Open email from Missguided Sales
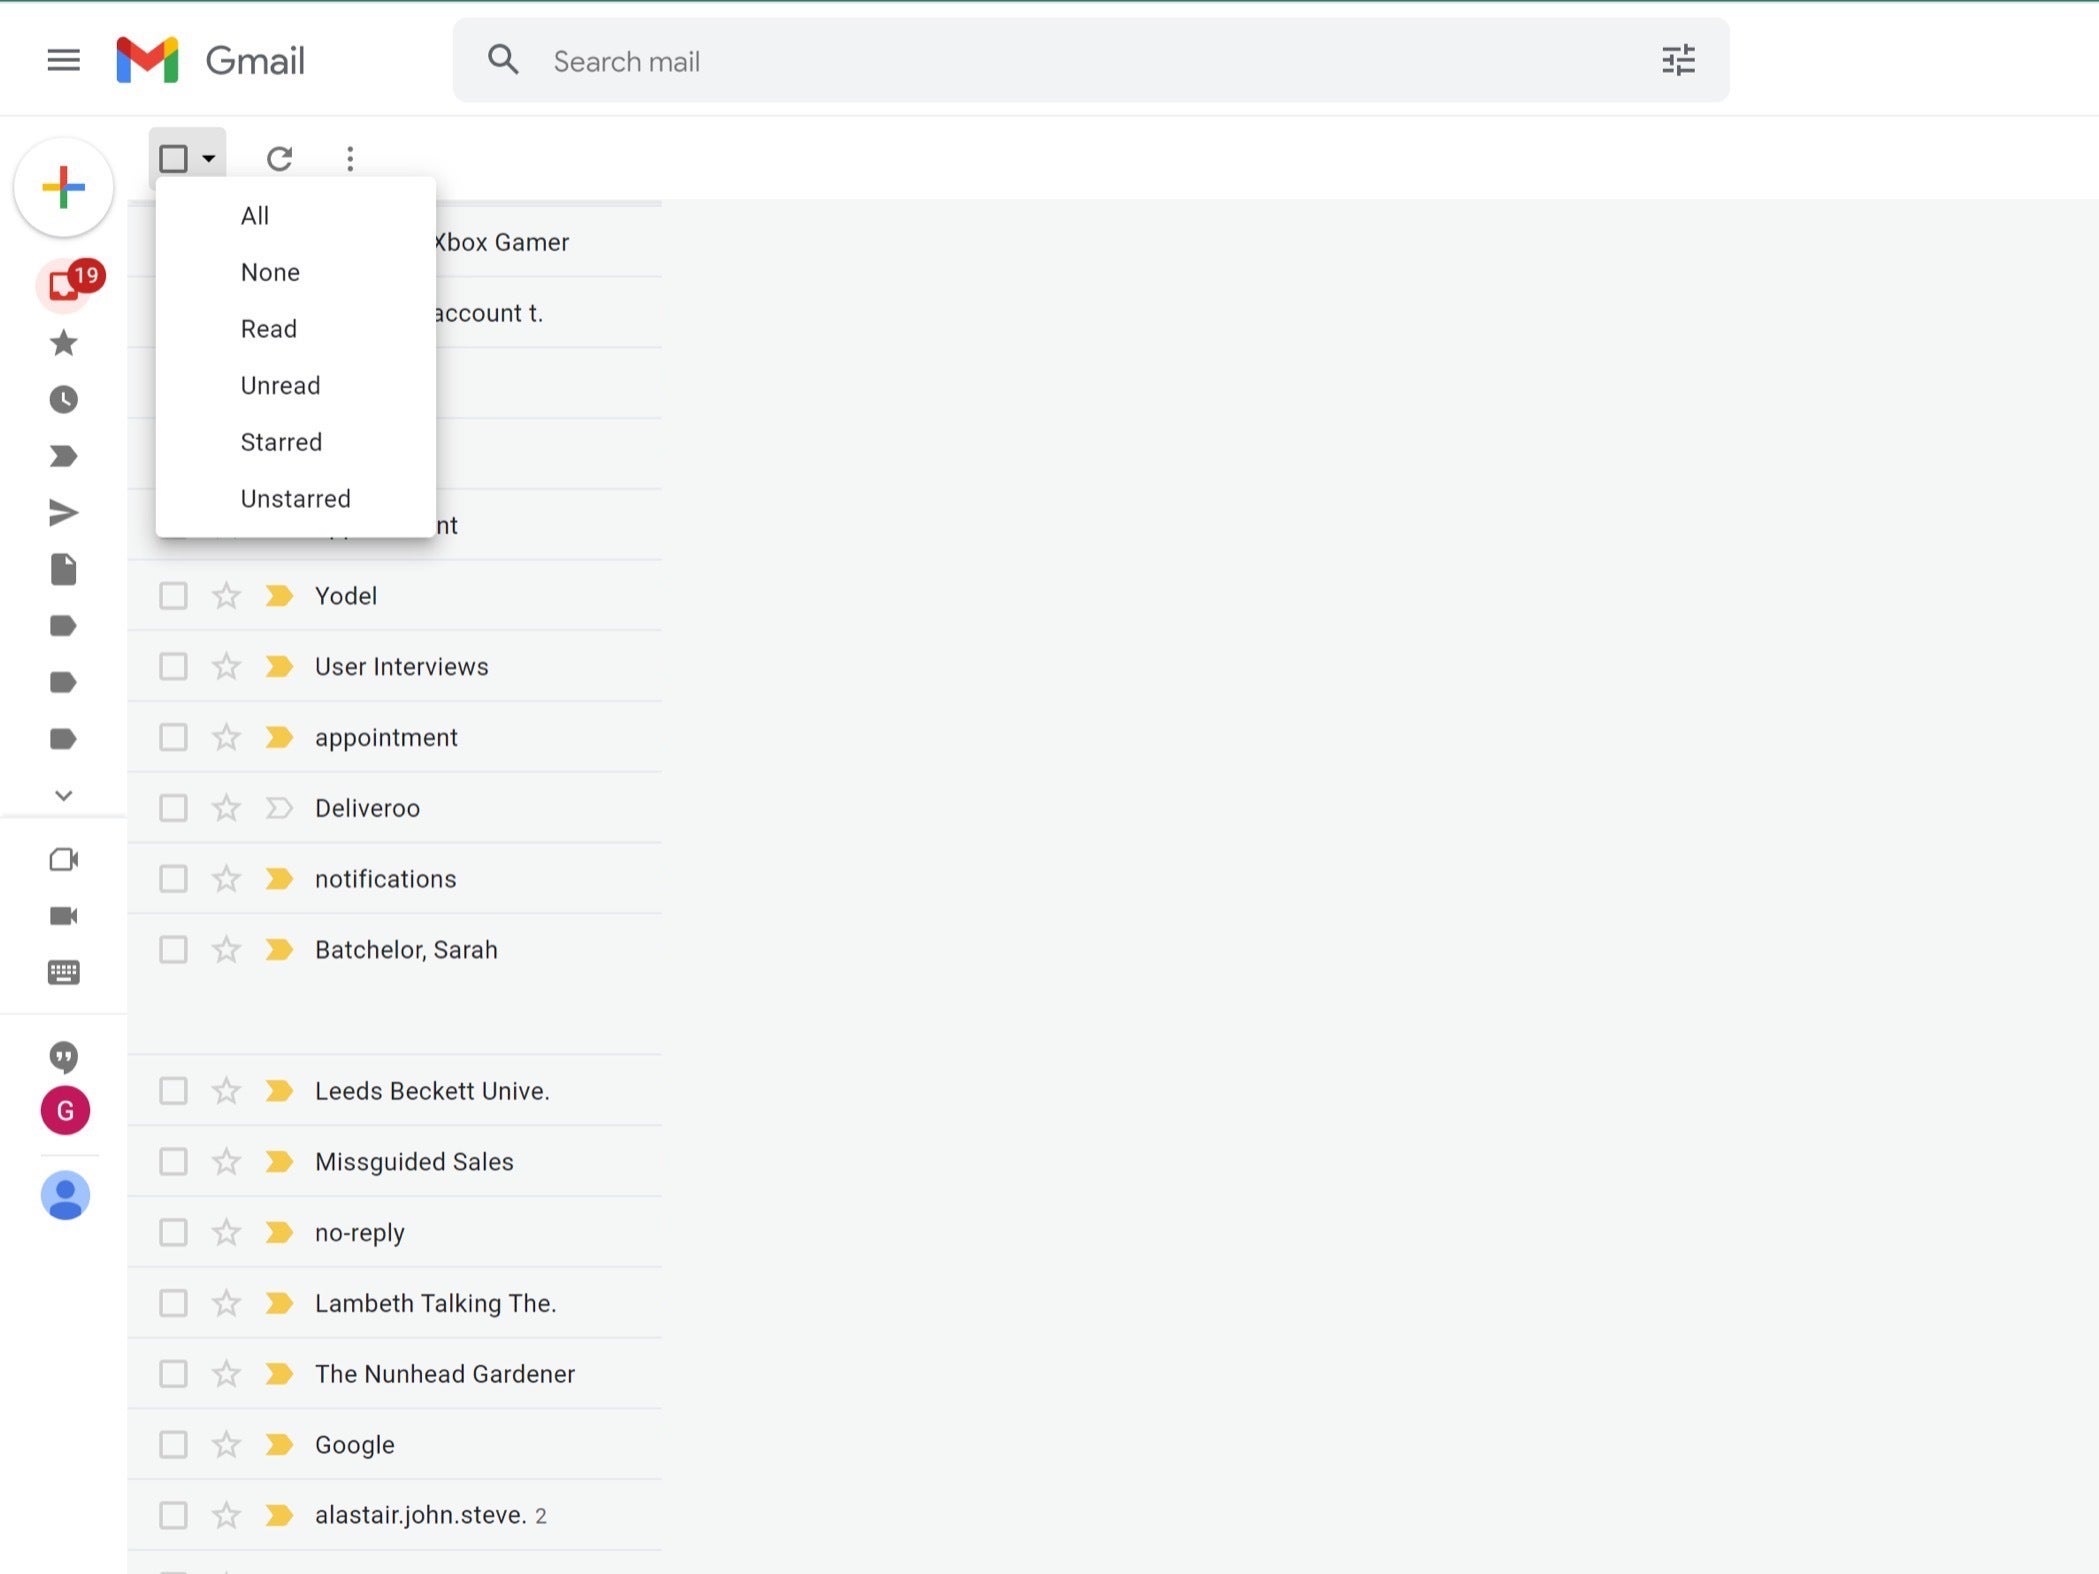 [395, 1162]
